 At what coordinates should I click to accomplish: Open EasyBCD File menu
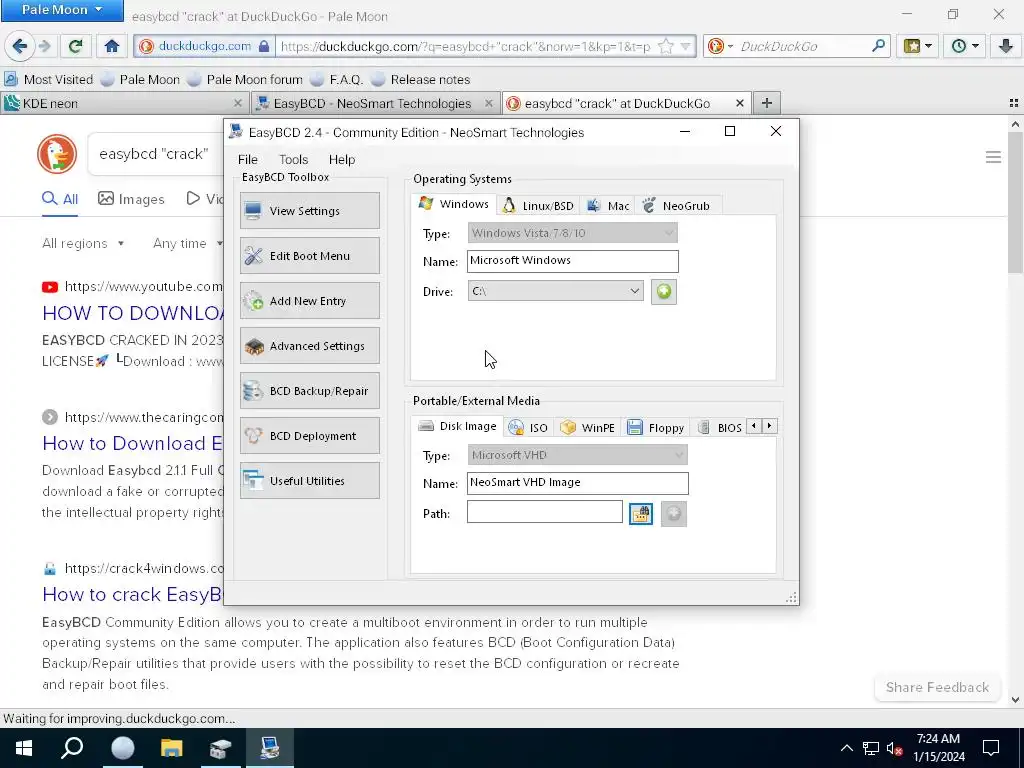248,159
